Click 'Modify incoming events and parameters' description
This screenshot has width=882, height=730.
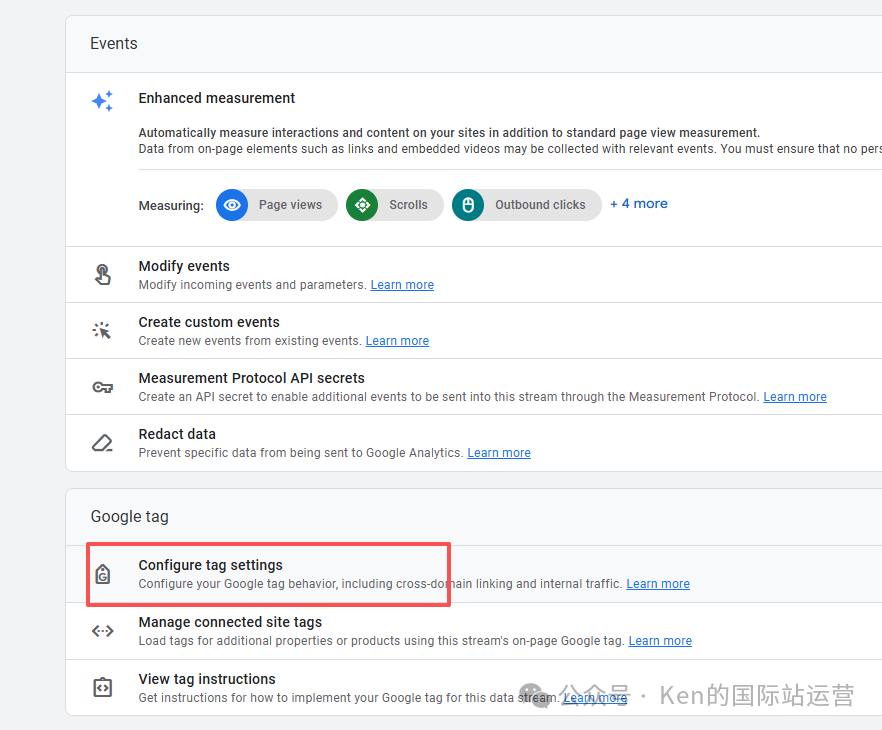coord(253,285)
